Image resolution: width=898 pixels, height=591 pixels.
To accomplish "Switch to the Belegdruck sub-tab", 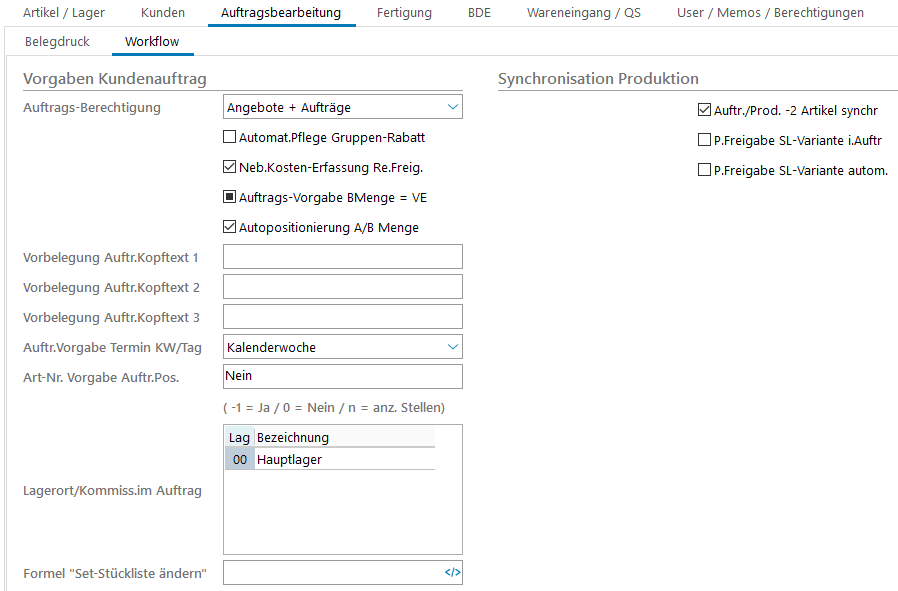I will pyautogui.click(x=57, y=42).
